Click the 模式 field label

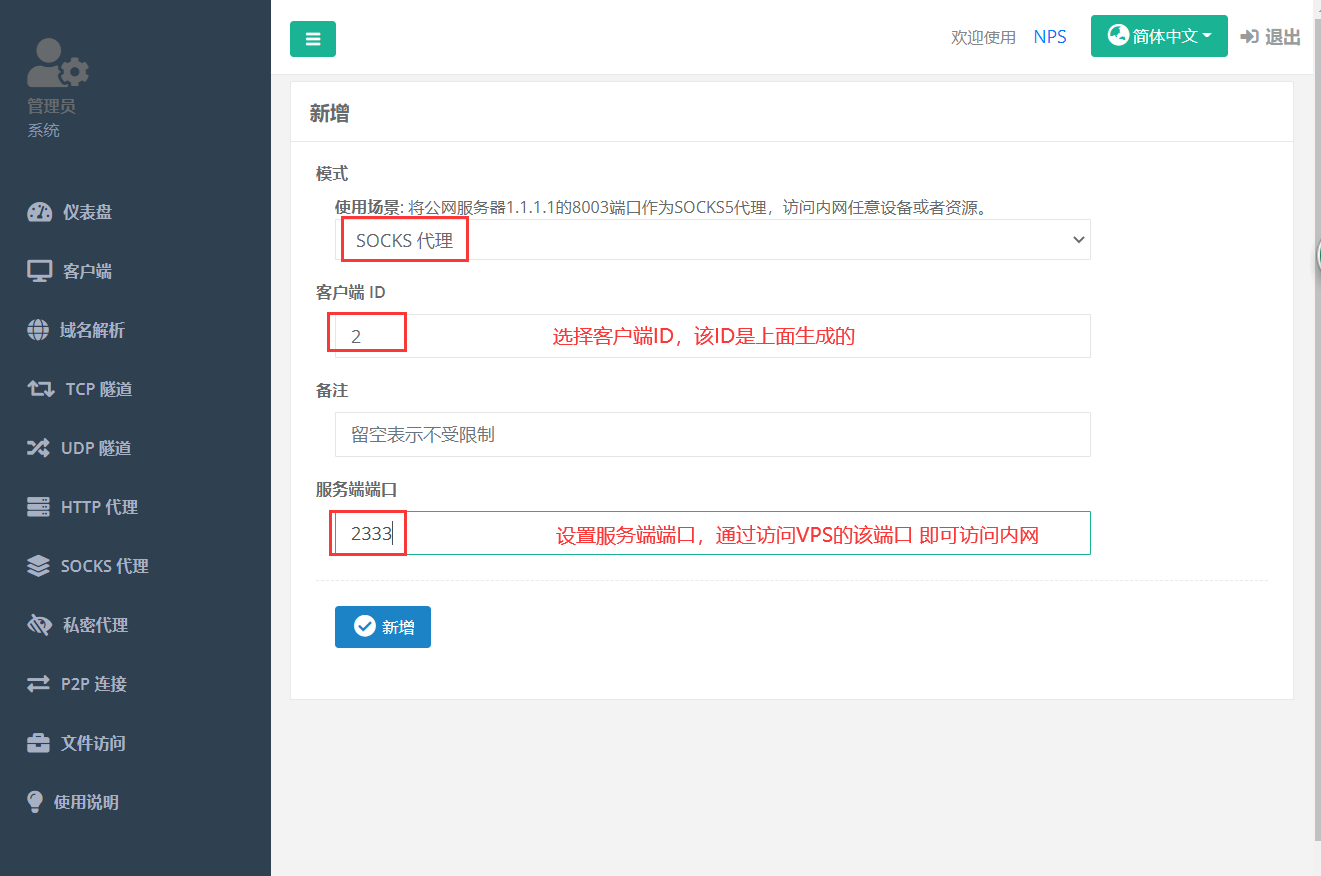click(332, 174)
